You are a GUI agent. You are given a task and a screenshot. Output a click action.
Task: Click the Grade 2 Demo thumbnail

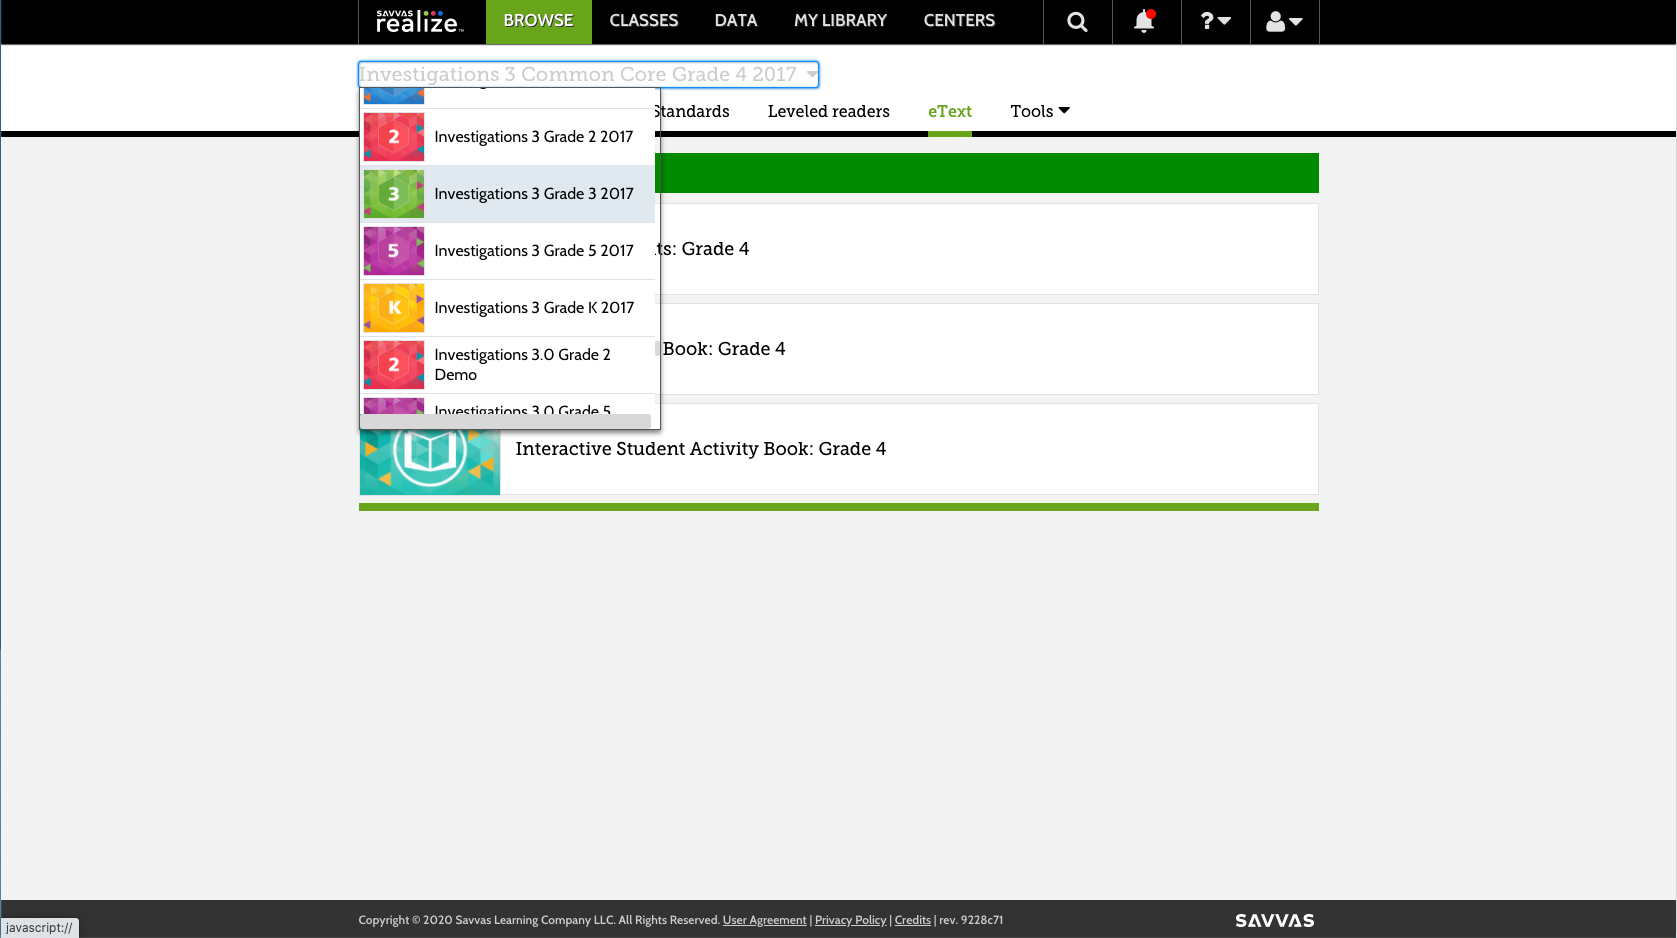394,365
